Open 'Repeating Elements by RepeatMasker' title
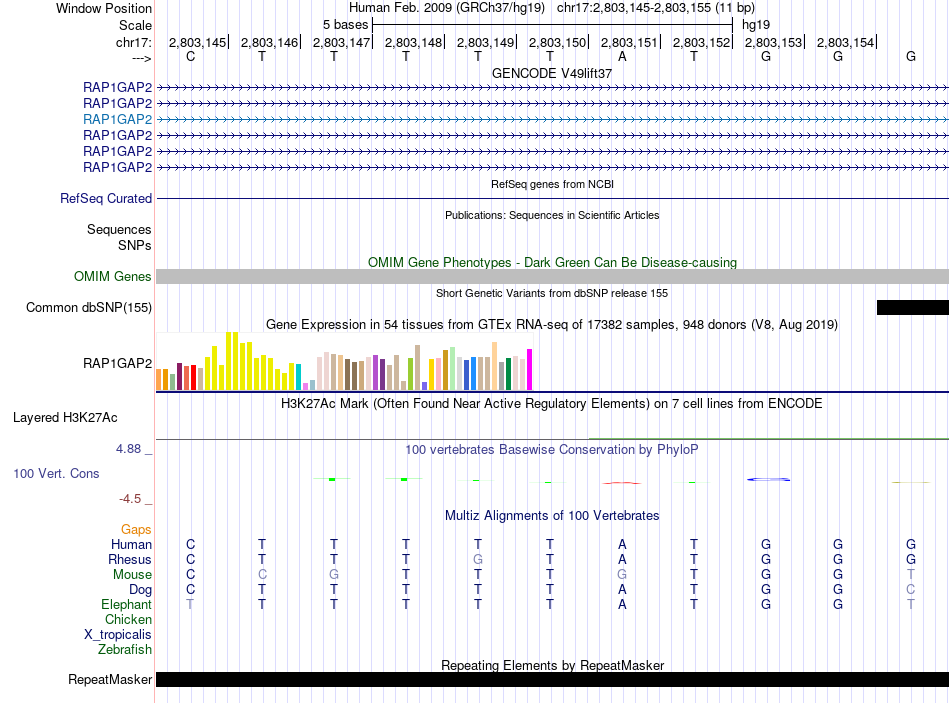Viewport: 950px width, 703px height. [x=552, y=665]
